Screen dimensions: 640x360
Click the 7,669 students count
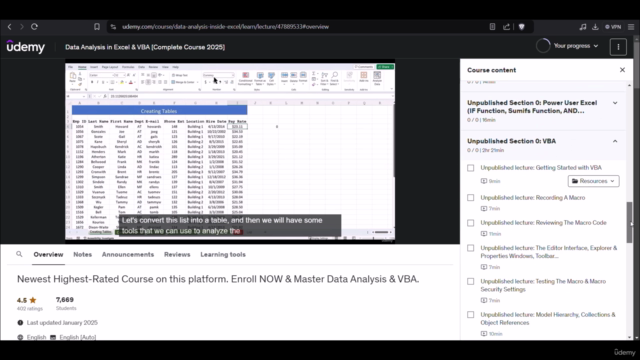[64, 300]
